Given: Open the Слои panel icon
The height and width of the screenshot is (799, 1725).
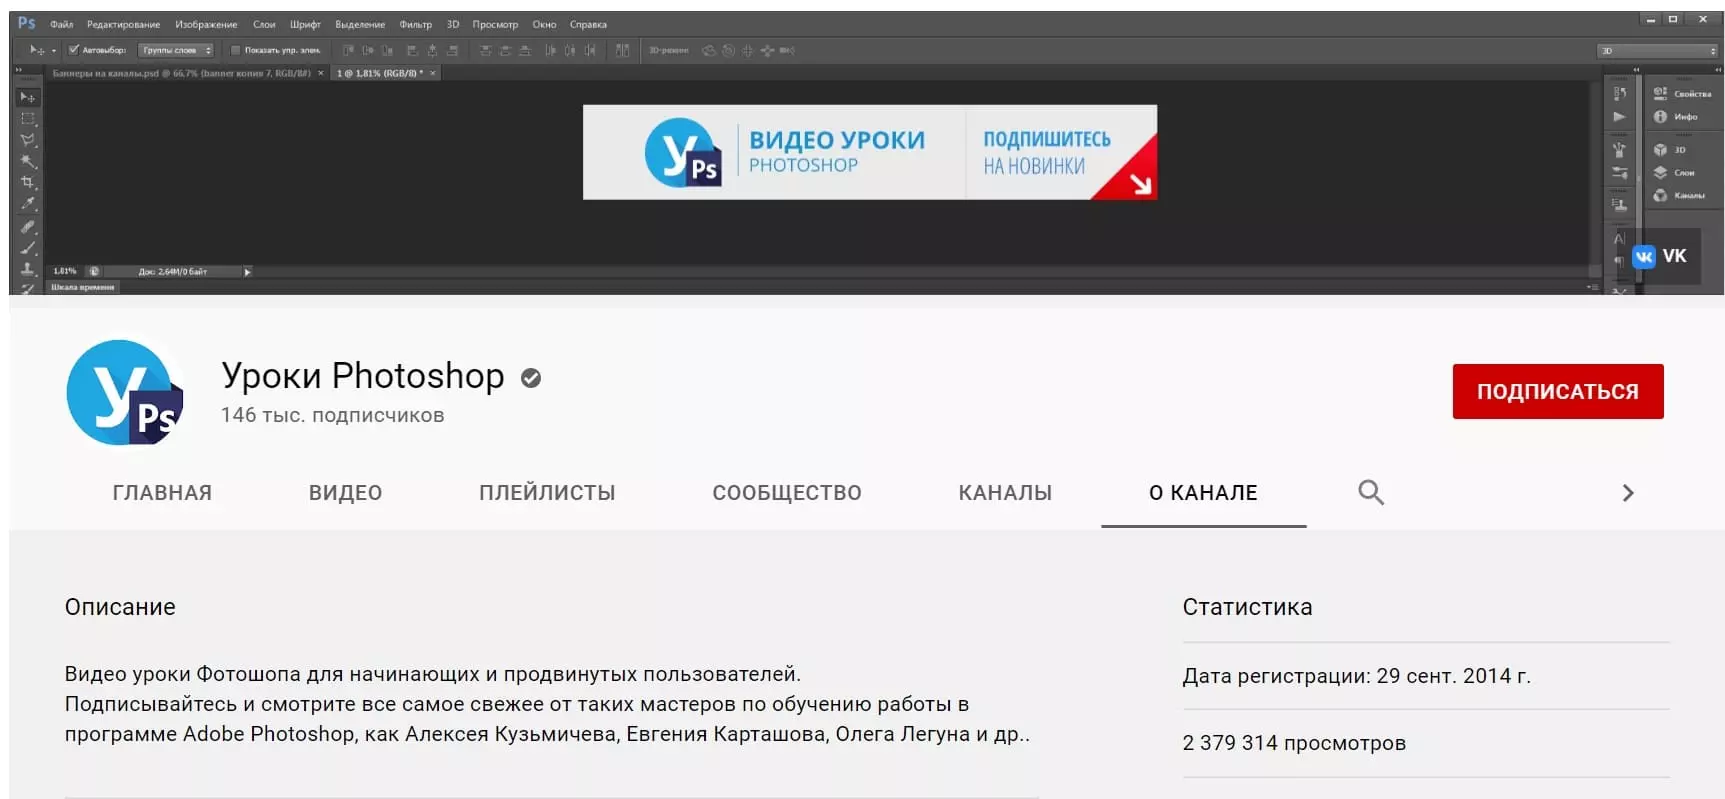Looking at the screenshot, I should 1677,172.
